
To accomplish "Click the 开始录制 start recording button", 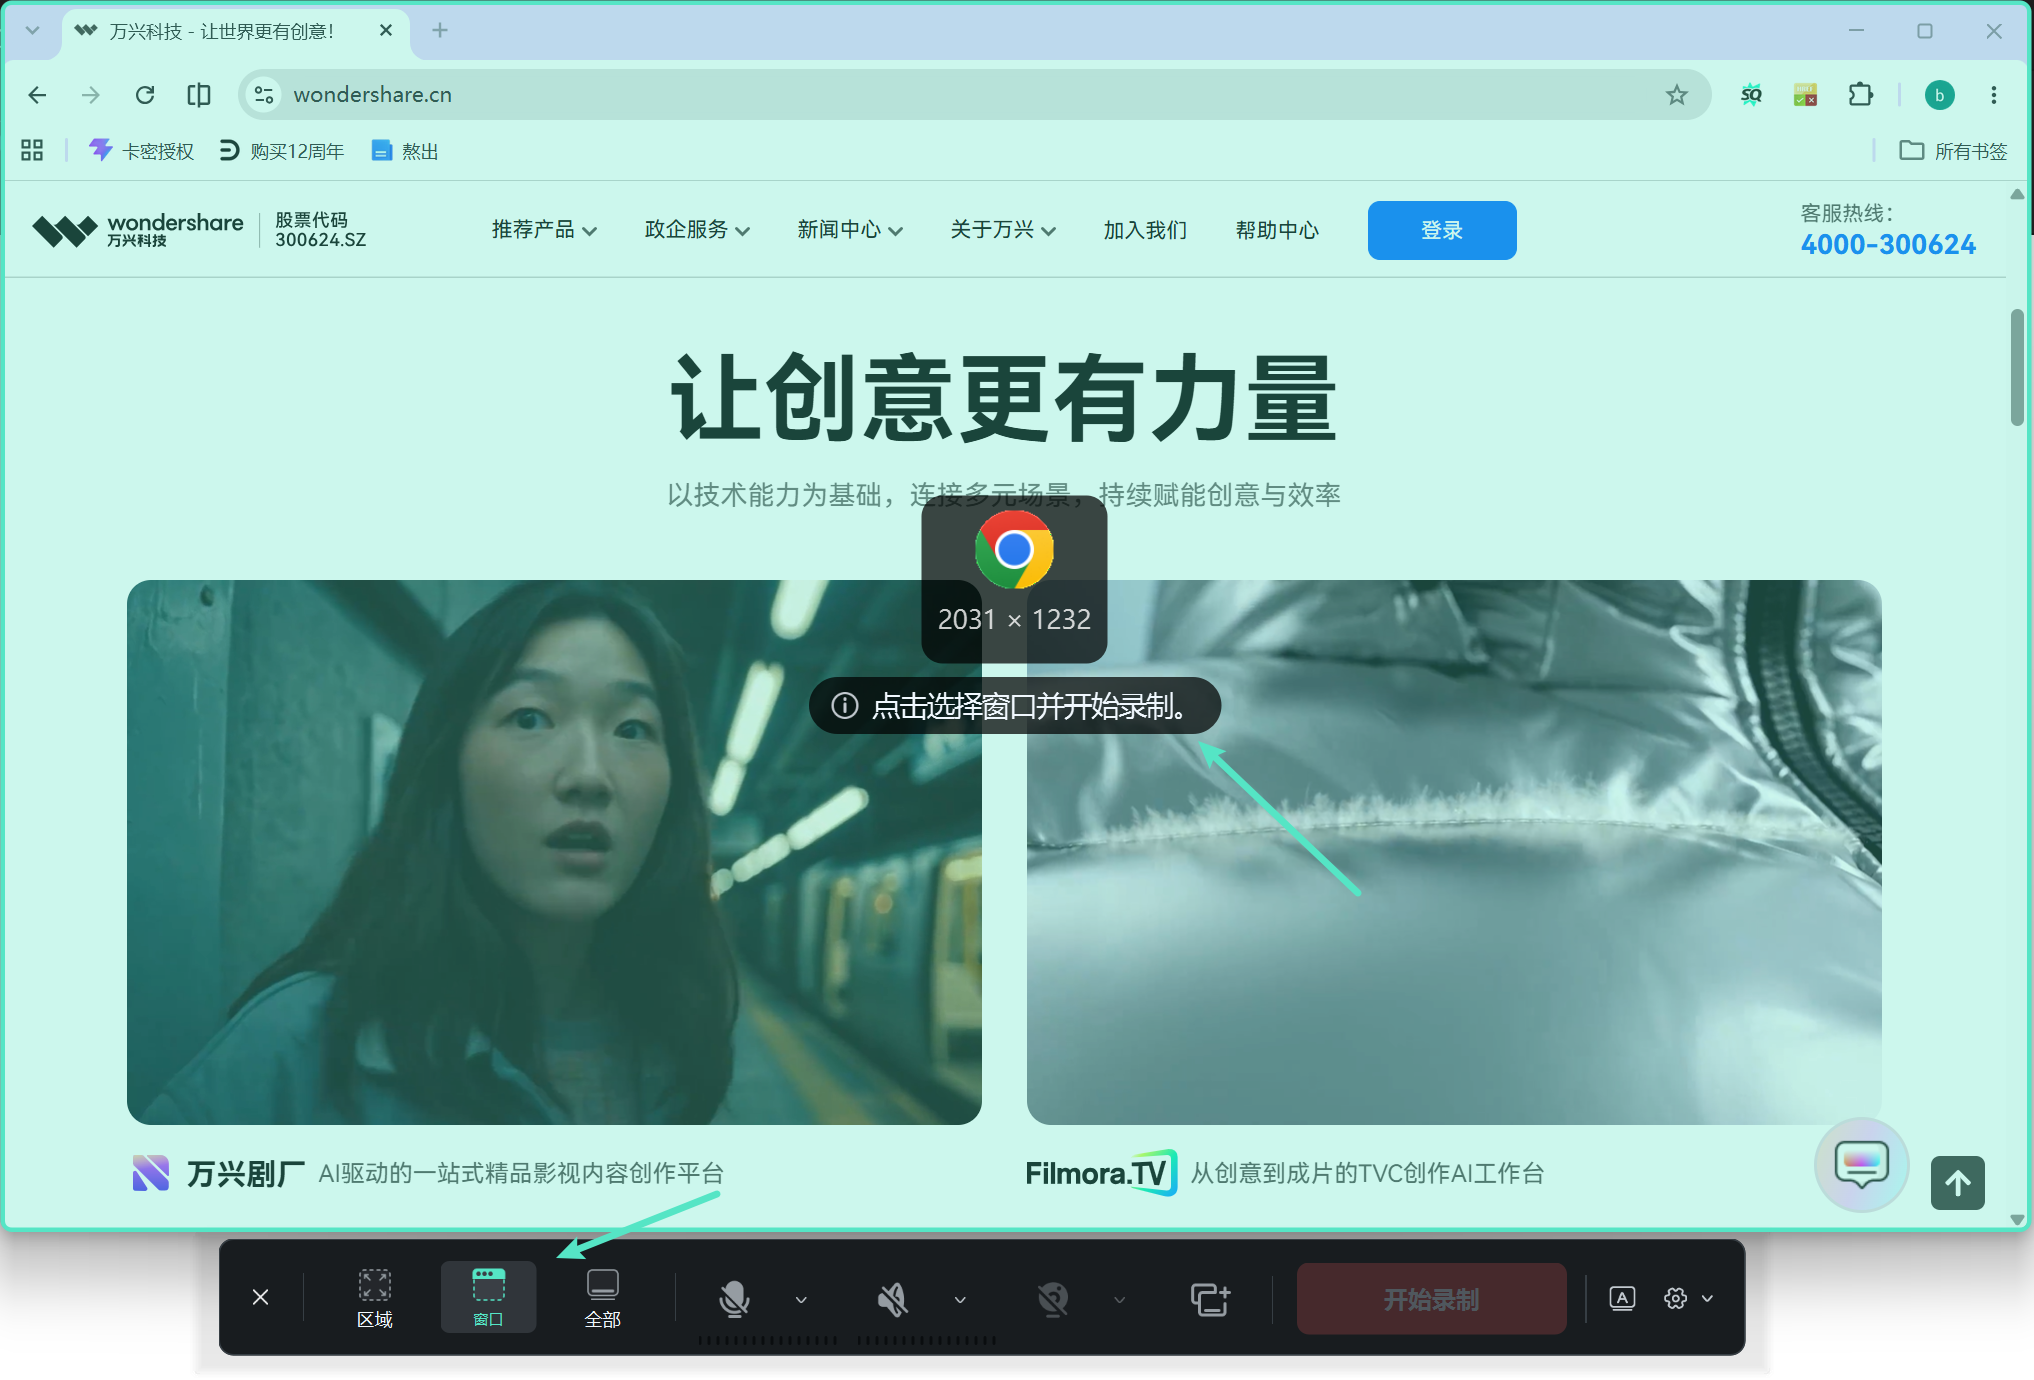I will pyautogui.click(x=1431, y=1299).
